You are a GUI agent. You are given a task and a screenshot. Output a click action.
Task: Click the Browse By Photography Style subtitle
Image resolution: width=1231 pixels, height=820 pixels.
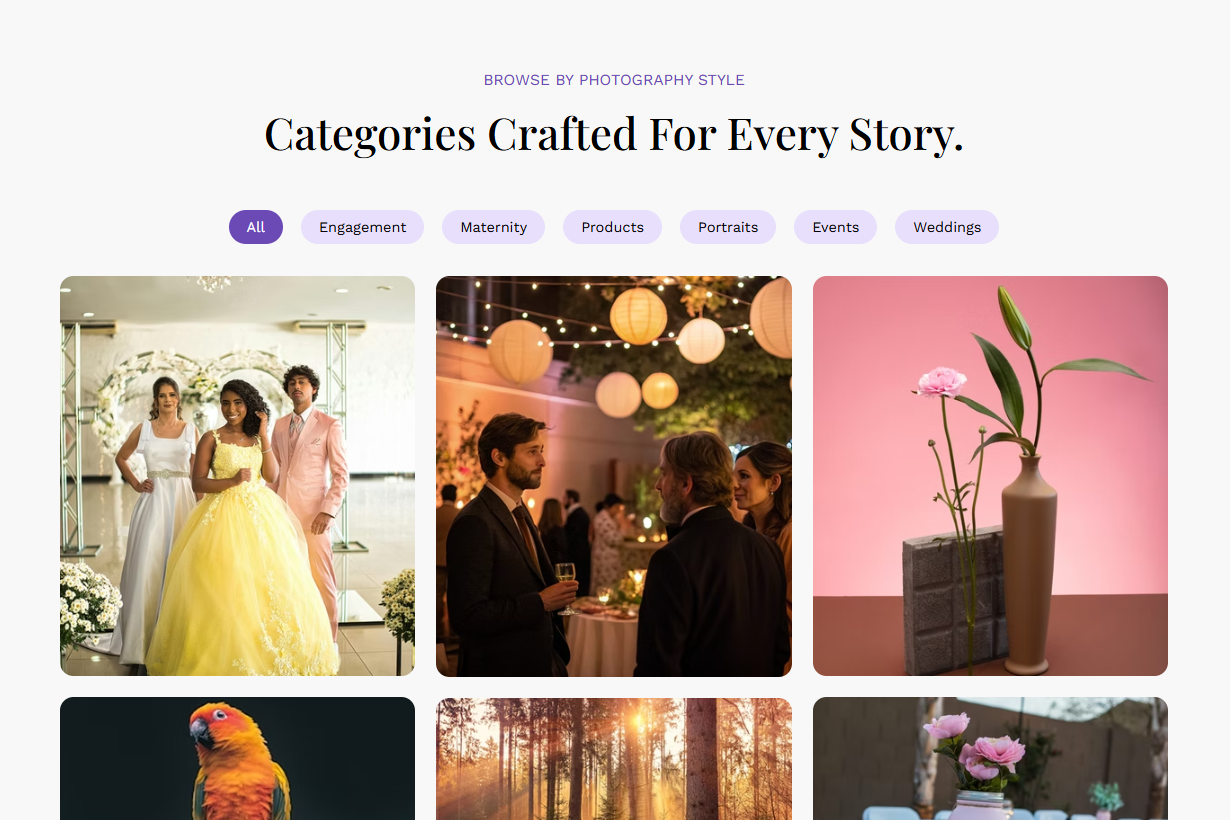(614, 80)
